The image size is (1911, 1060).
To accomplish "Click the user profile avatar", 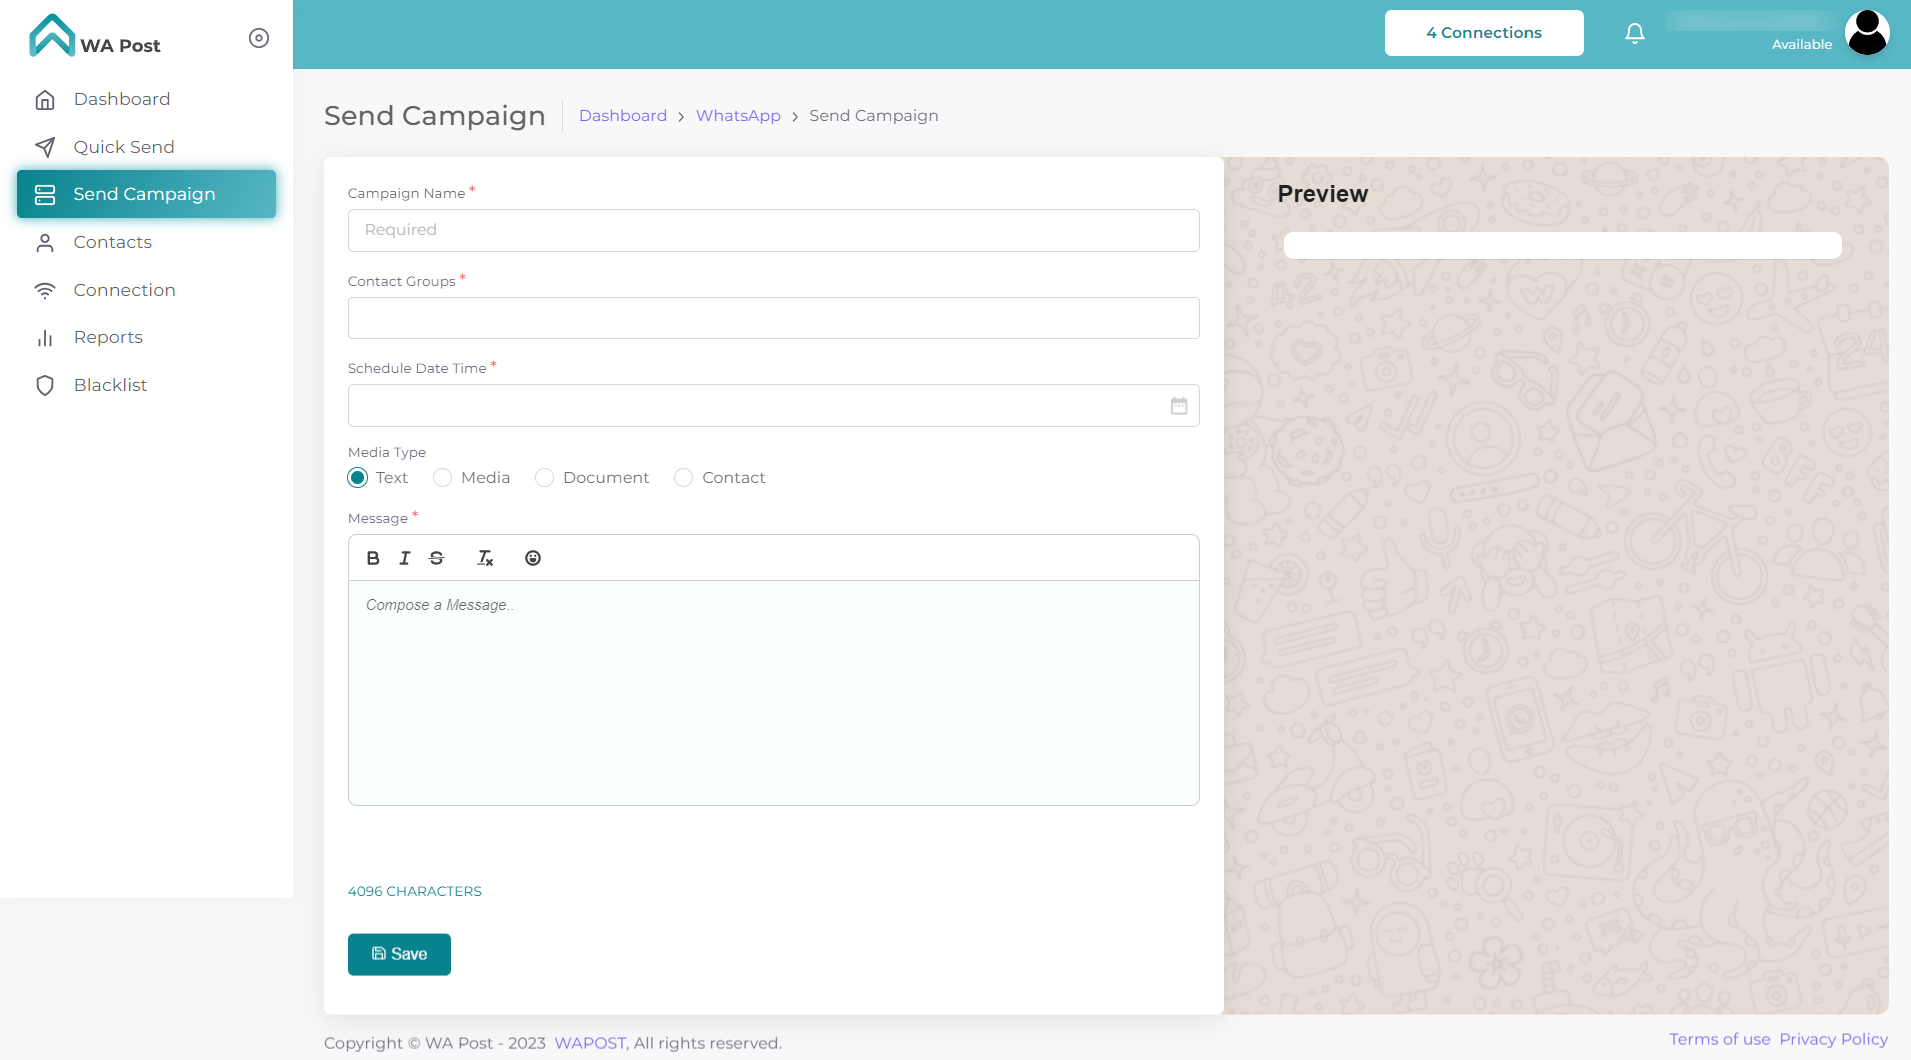I will point(1866,33).
